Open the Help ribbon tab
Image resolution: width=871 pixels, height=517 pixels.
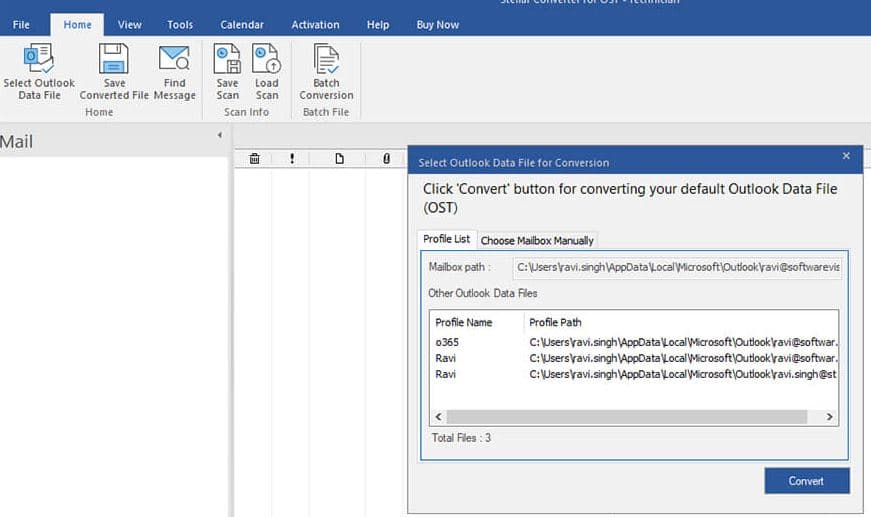pos(378,25)
